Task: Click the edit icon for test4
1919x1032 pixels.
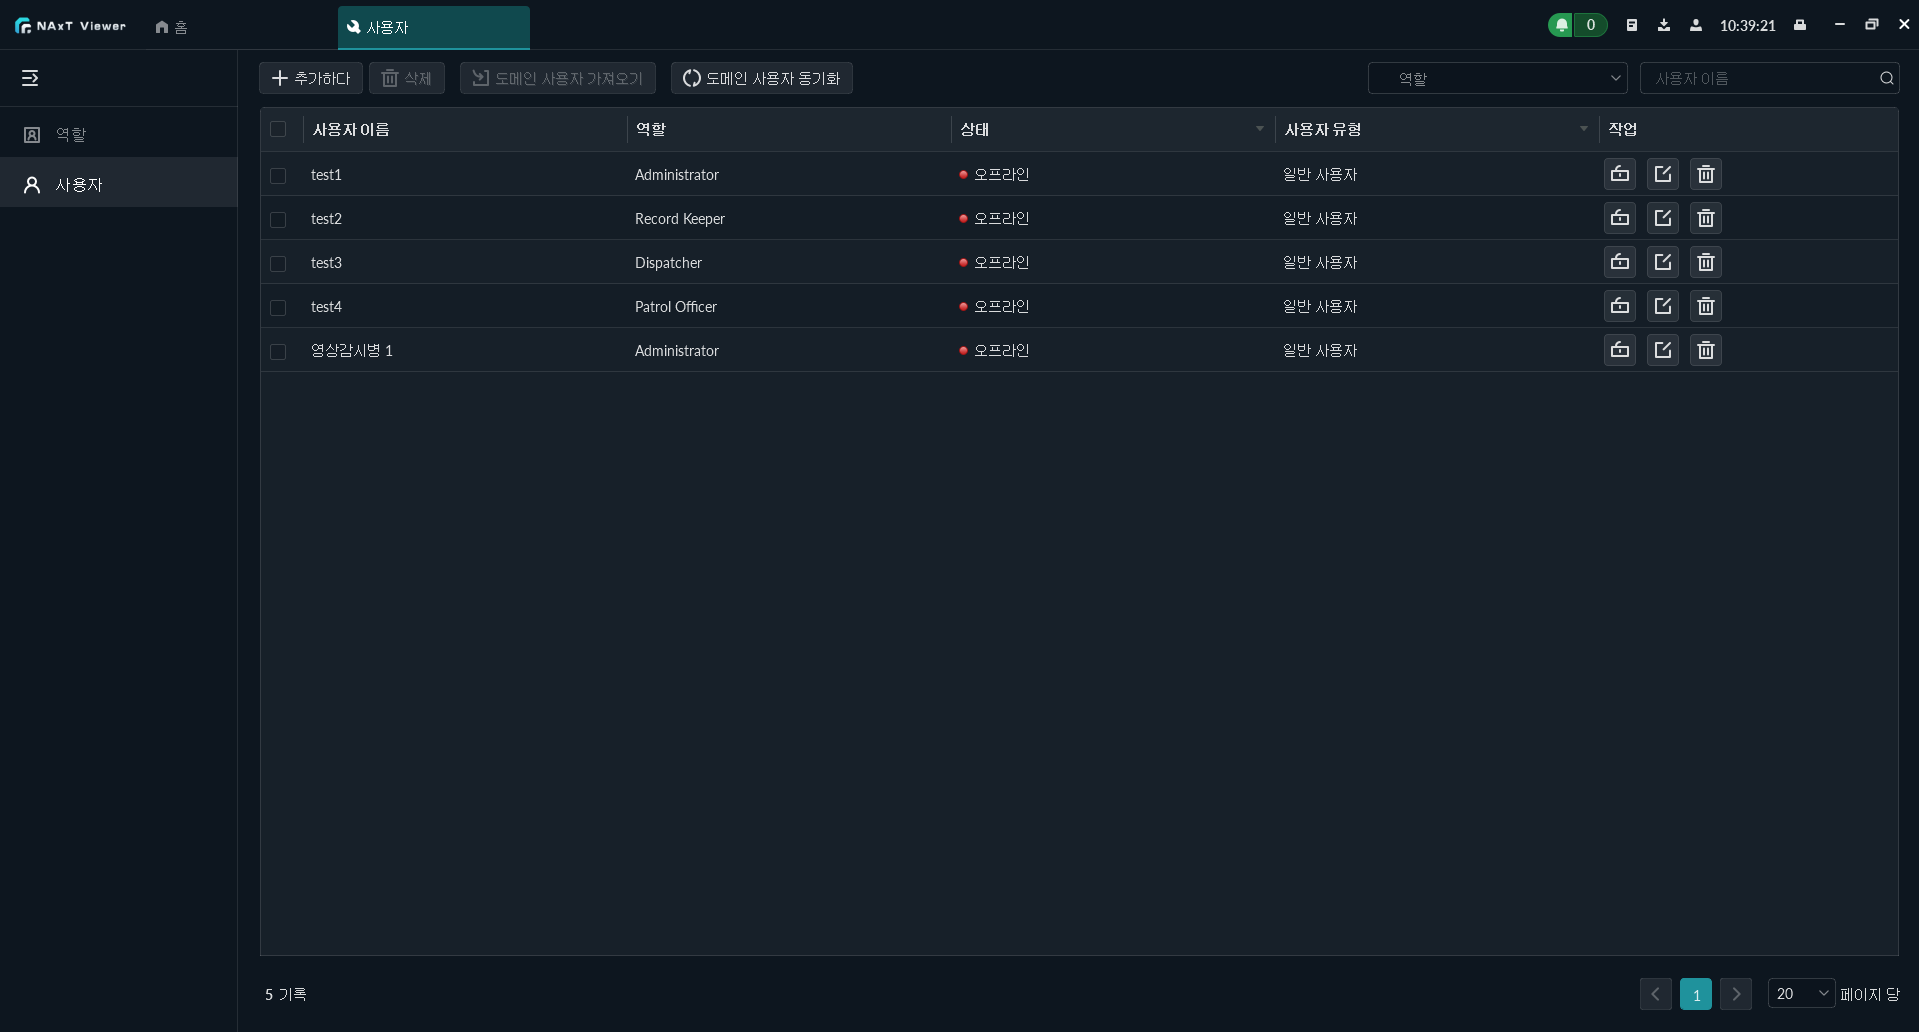Action: click(1662, 306)
